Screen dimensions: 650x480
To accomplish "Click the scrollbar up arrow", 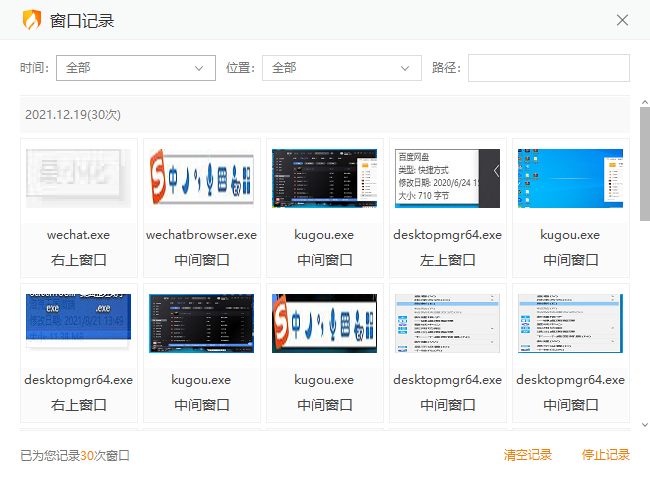I will click(x=645, y=102).
